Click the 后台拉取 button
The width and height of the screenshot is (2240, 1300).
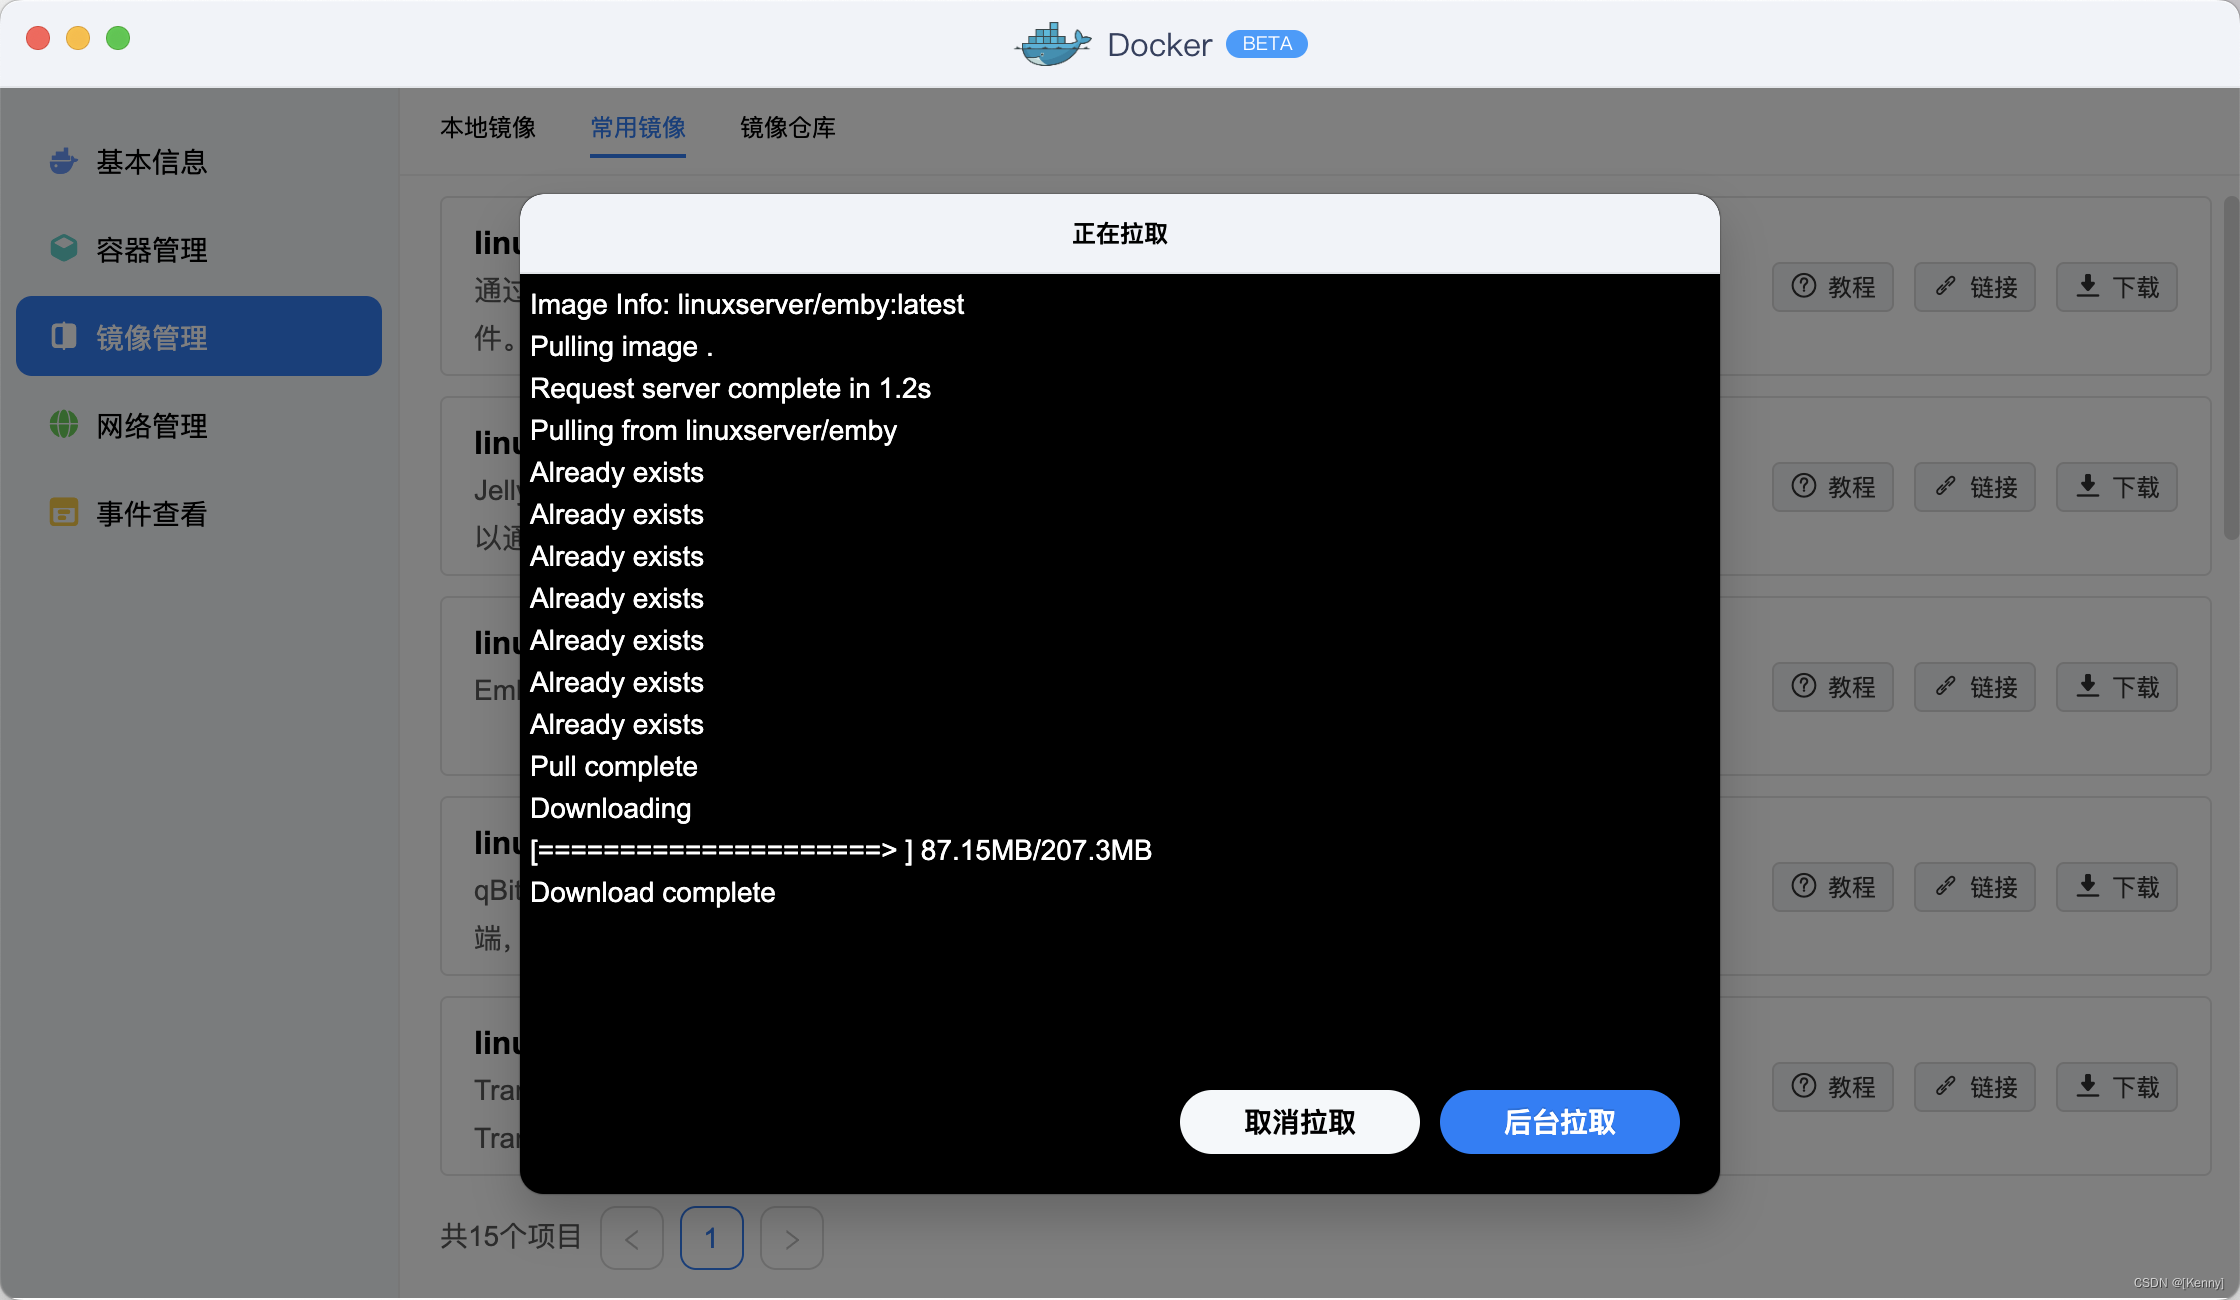coord(1559,1122)
